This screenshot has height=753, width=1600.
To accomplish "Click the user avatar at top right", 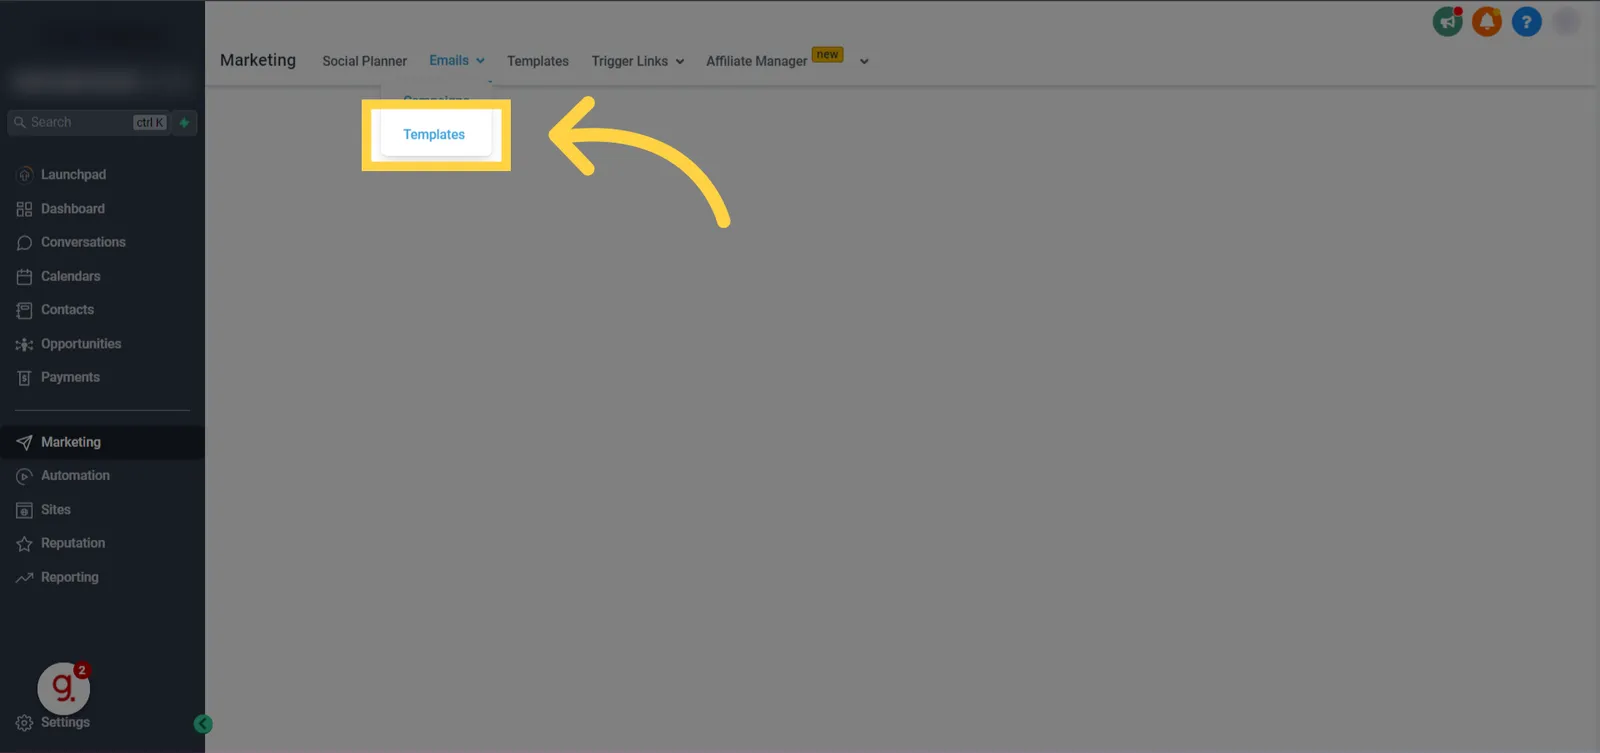I will 1566,21.
